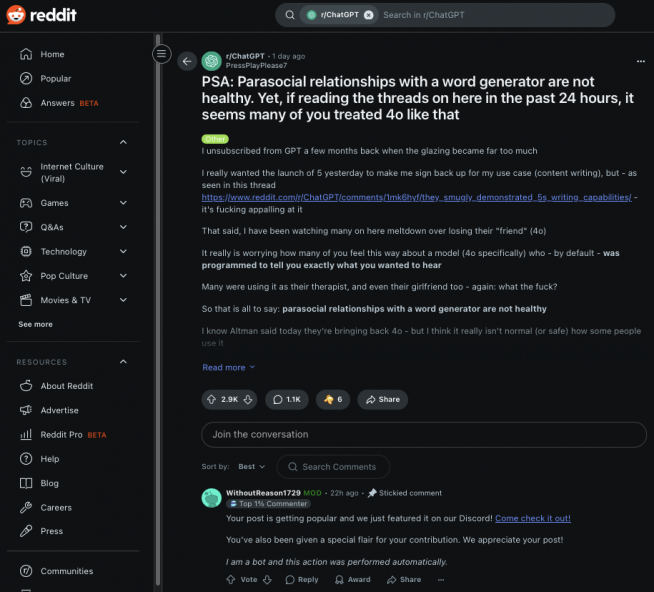The width and height of the screenshot is (654, 592).
Task: Open the Sort by Best dropdown
Action: tap(252, 466)
